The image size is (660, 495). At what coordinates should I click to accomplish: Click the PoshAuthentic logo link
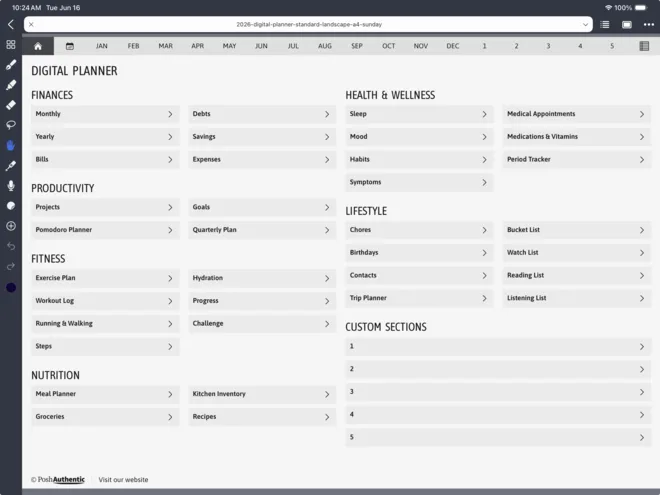[x=58, y=479]
